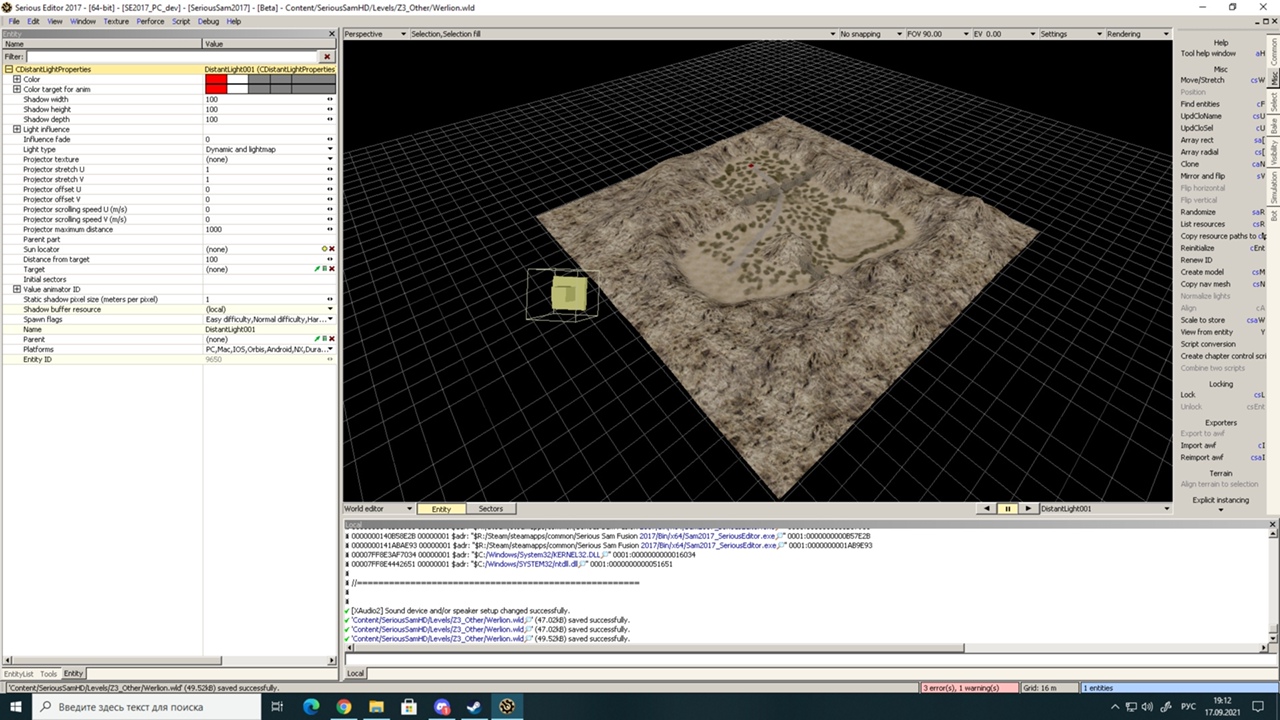Open the Perspective view dropdown
Screen dimensions: 1280x720
[403, 34]
